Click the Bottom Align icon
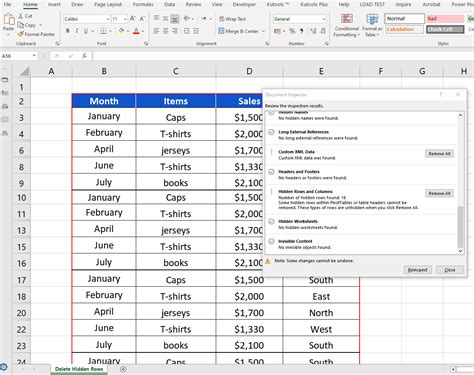Screen dimensions: 474x375 point(175,19)
